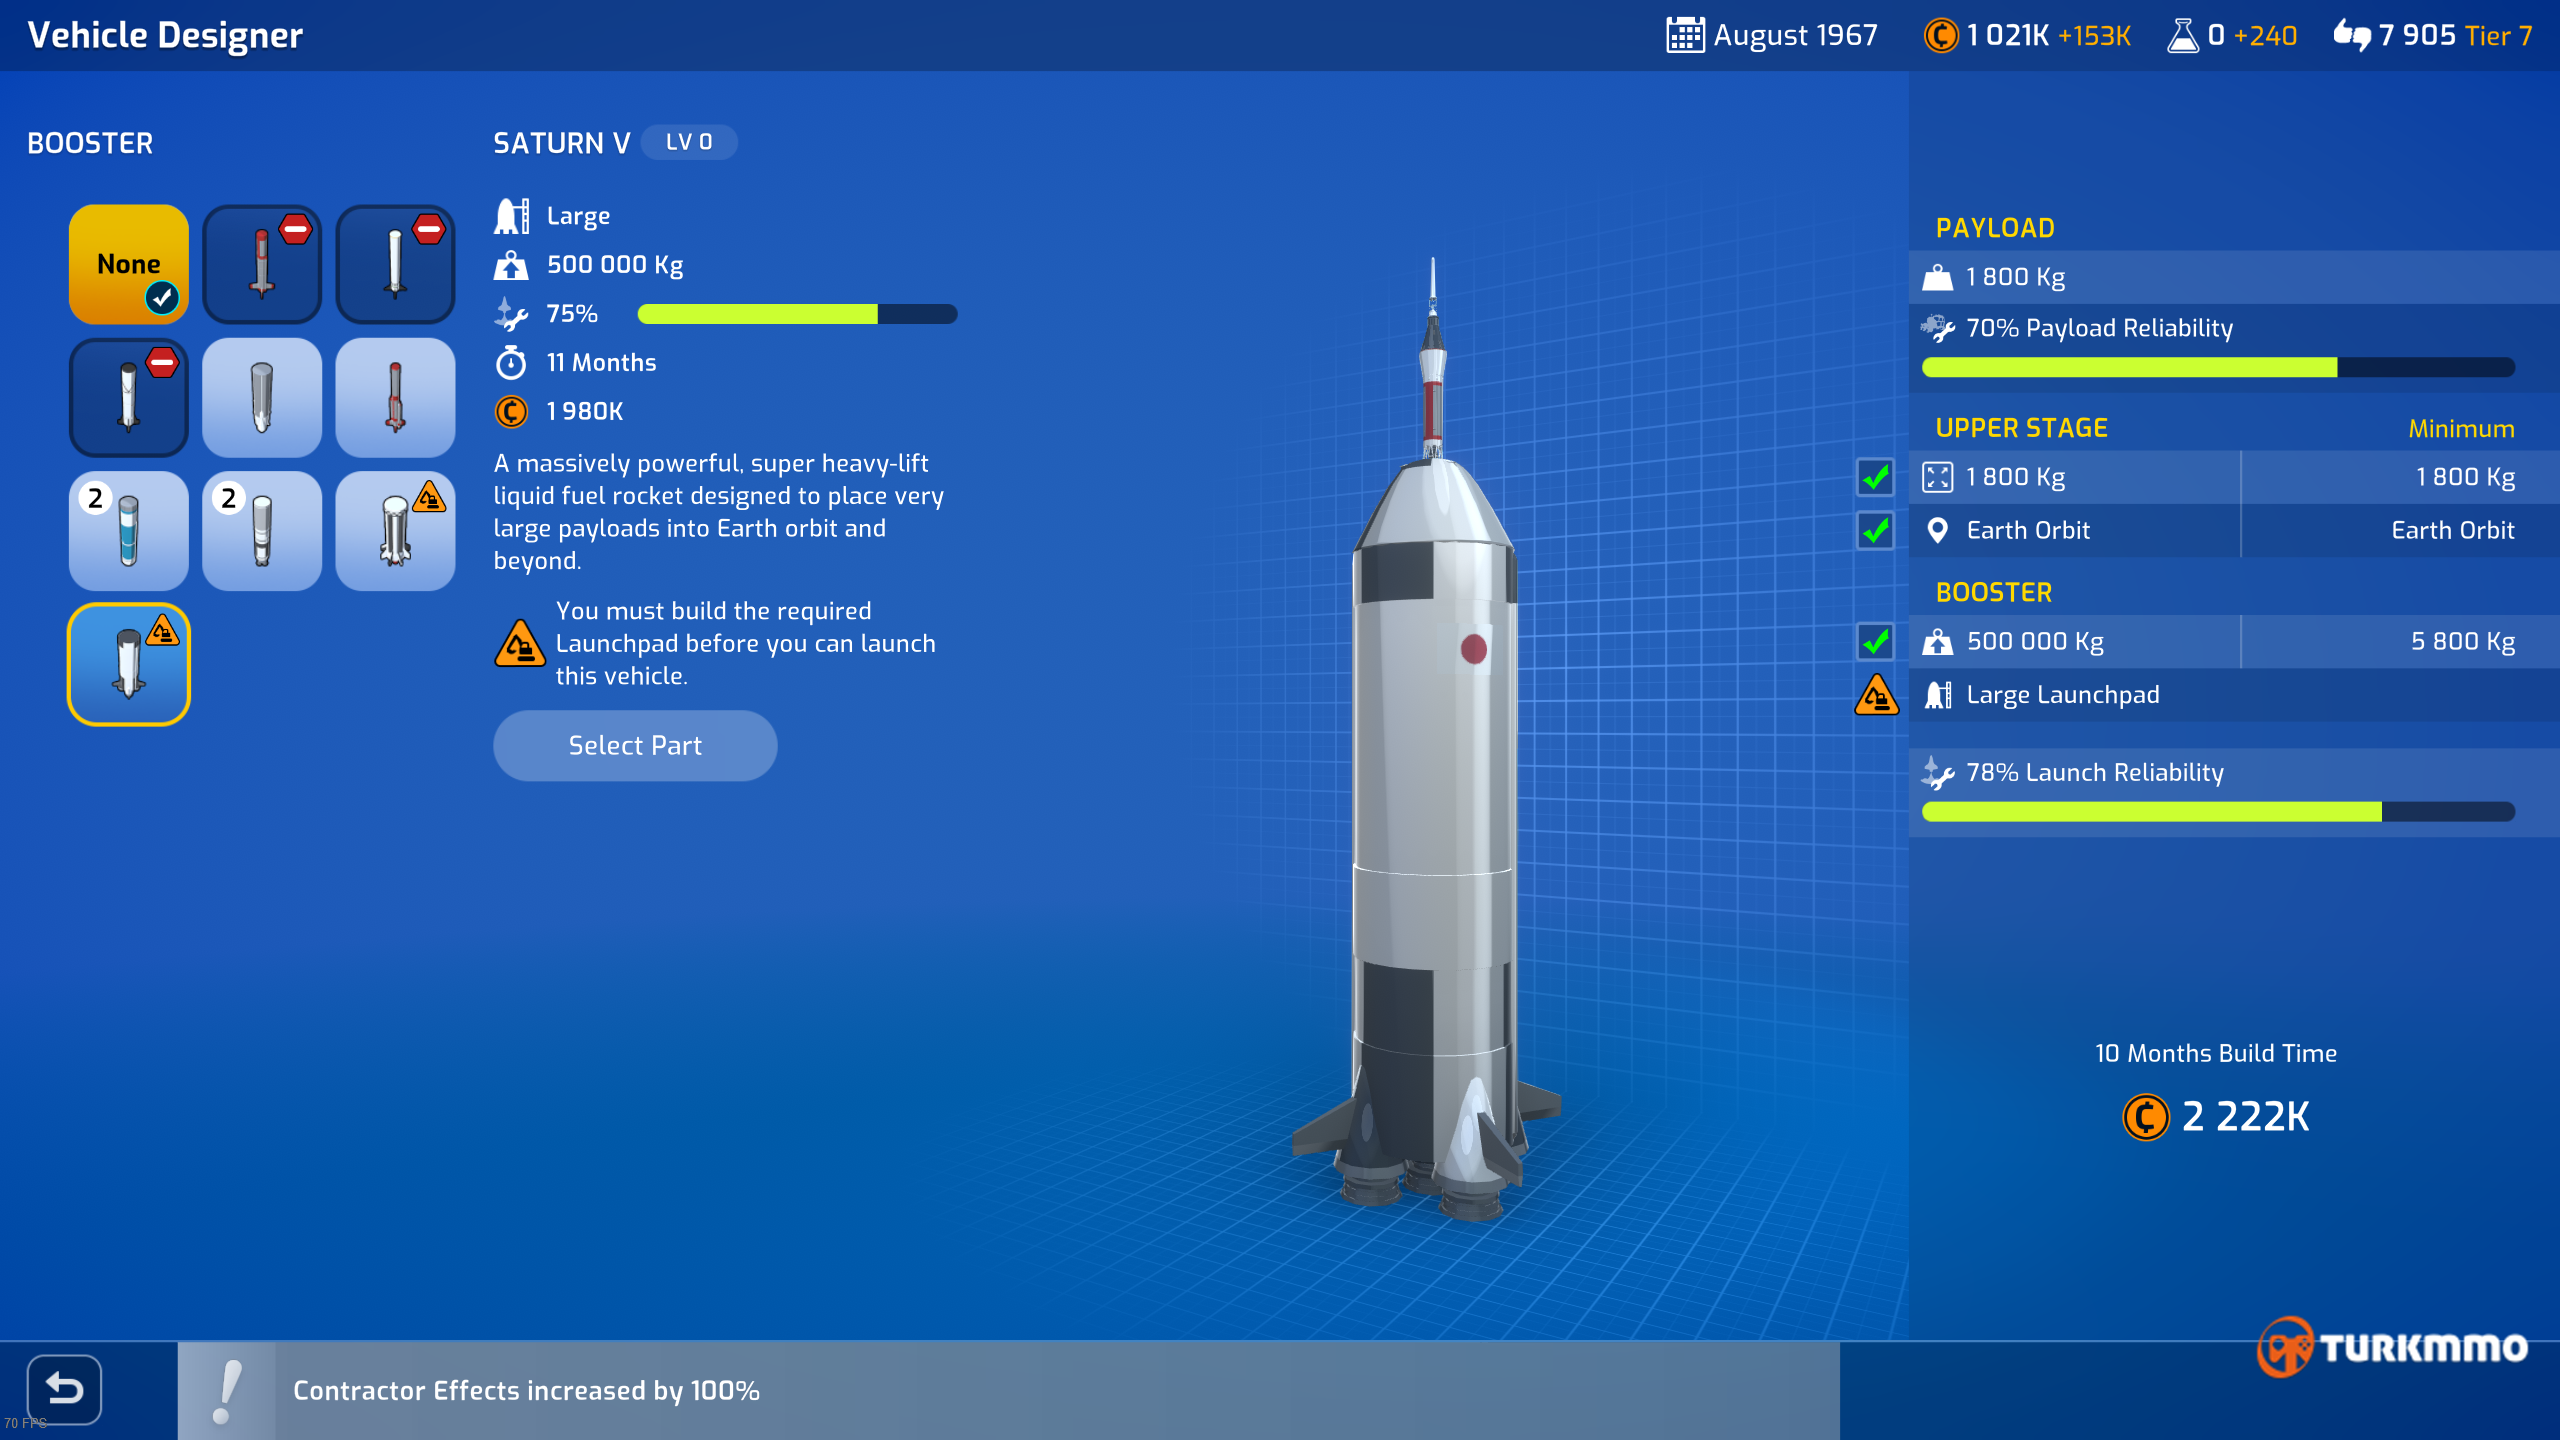
Task: Click the upper stage weight green checkmark
Action: coord(1876,477)
